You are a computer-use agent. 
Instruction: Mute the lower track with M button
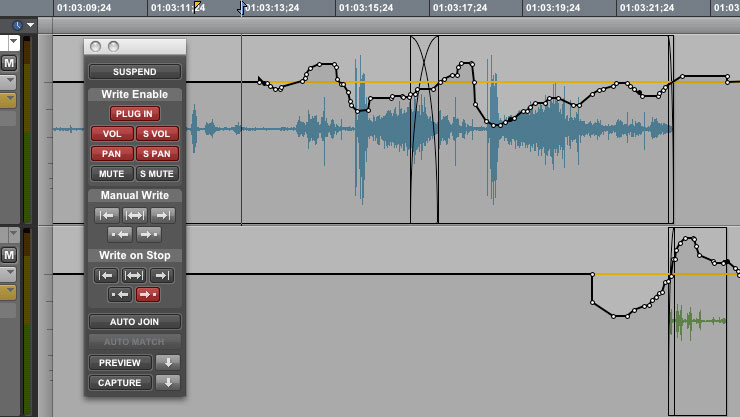8,255
